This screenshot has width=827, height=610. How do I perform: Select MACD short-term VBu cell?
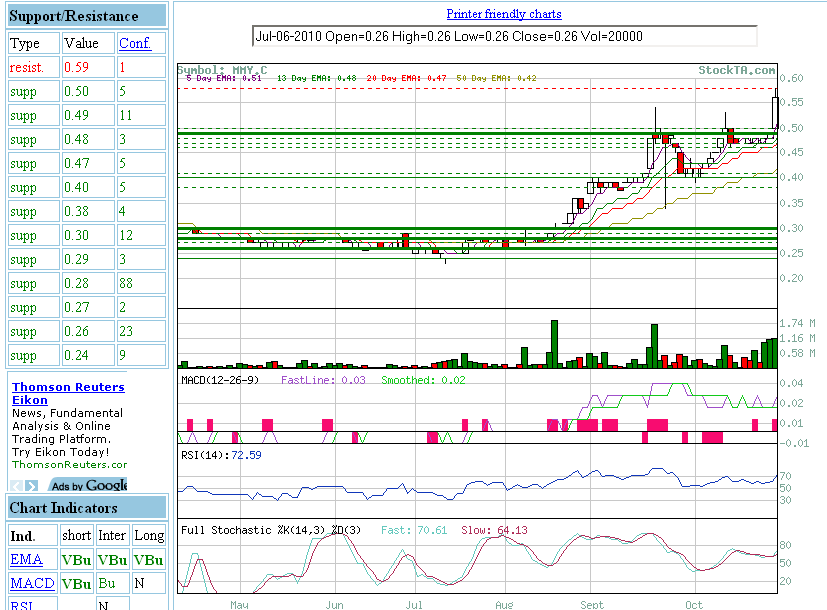point(76,583)
